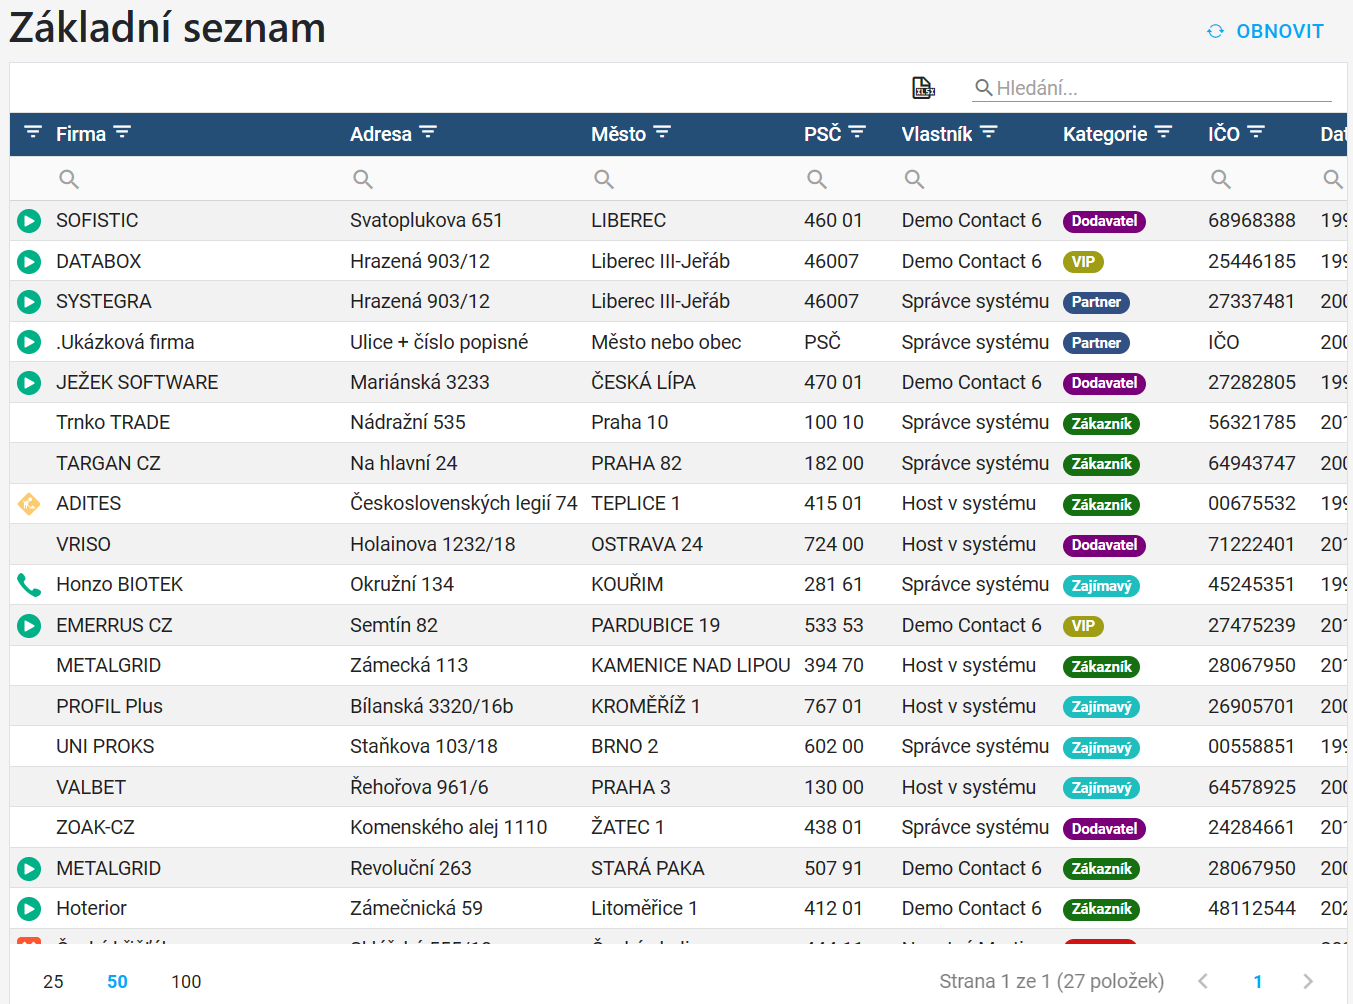Click the refresh icon next to OBNOVIT

click(x=1215, y=31)
